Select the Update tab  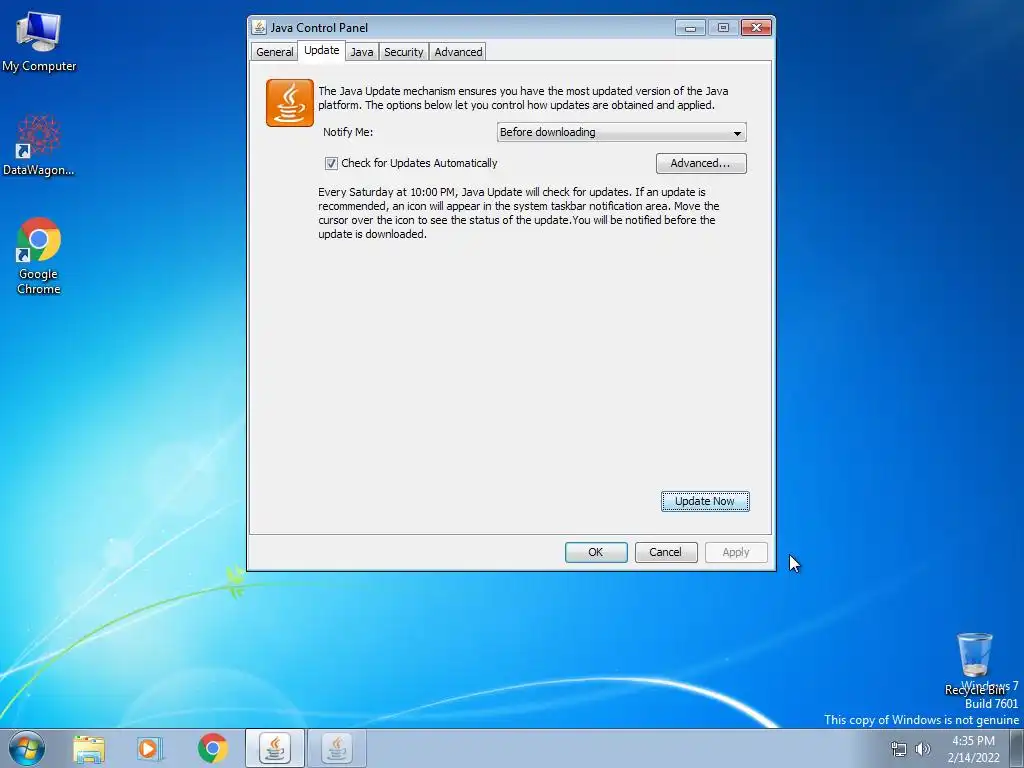[321, 50]
